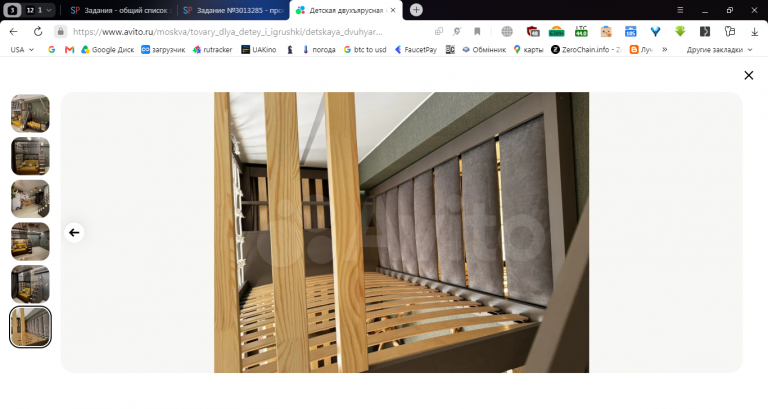Show more hidden bookmarks chevron
This screenshot has height=409, width=768.
[x=665, y=49]
